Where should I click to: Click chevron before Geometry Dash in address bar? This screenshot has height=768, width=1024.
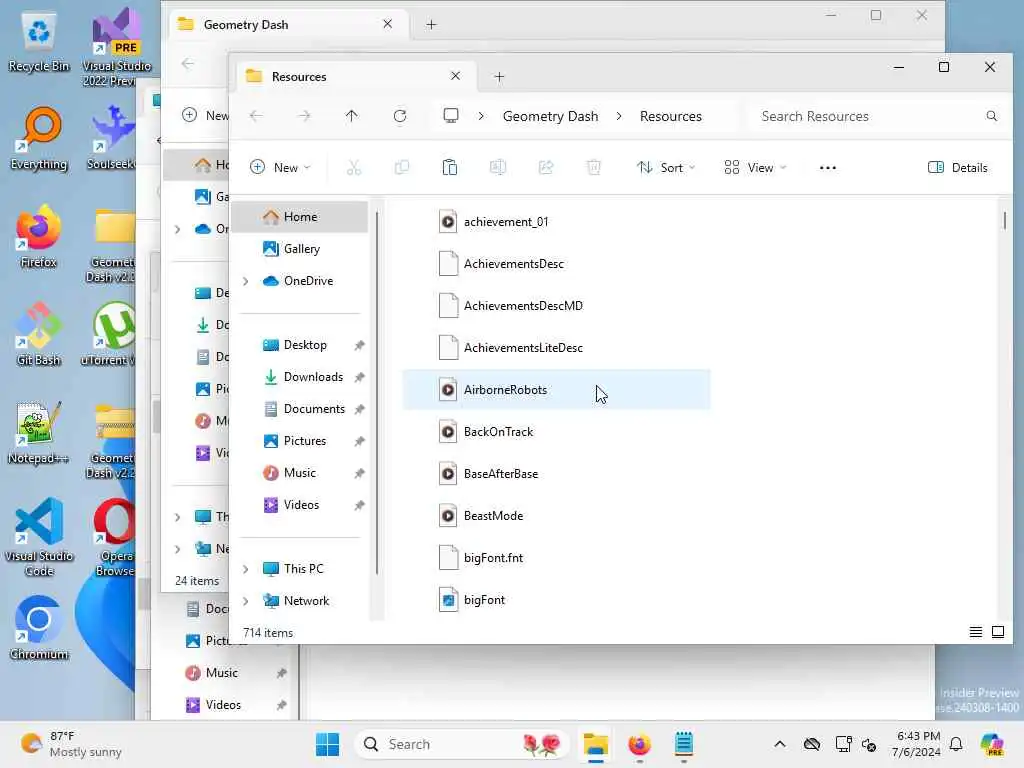coord(481,116)
